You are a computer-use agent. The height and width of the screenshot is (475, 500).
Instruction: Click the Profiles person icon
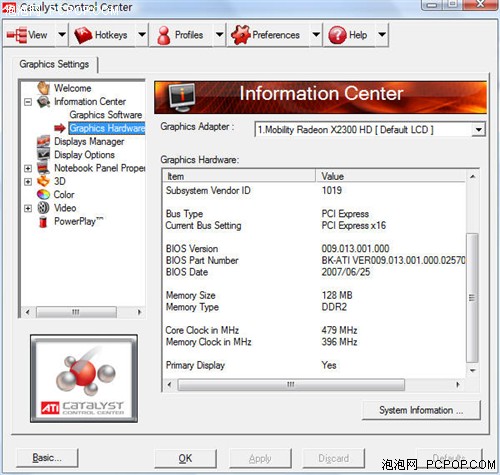(x=164, y=35)
